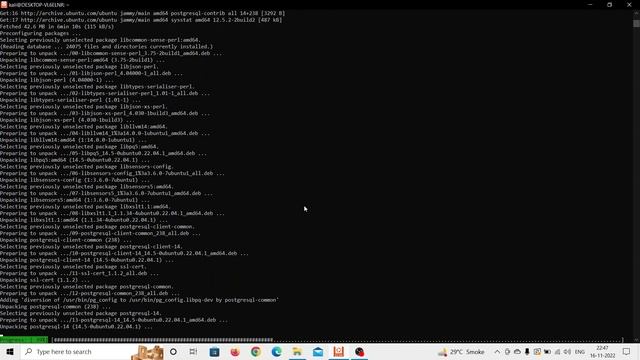The image size is (640, 360).
Task: Click the 'Get:17' sysstat download line
Action: point(141,20)
